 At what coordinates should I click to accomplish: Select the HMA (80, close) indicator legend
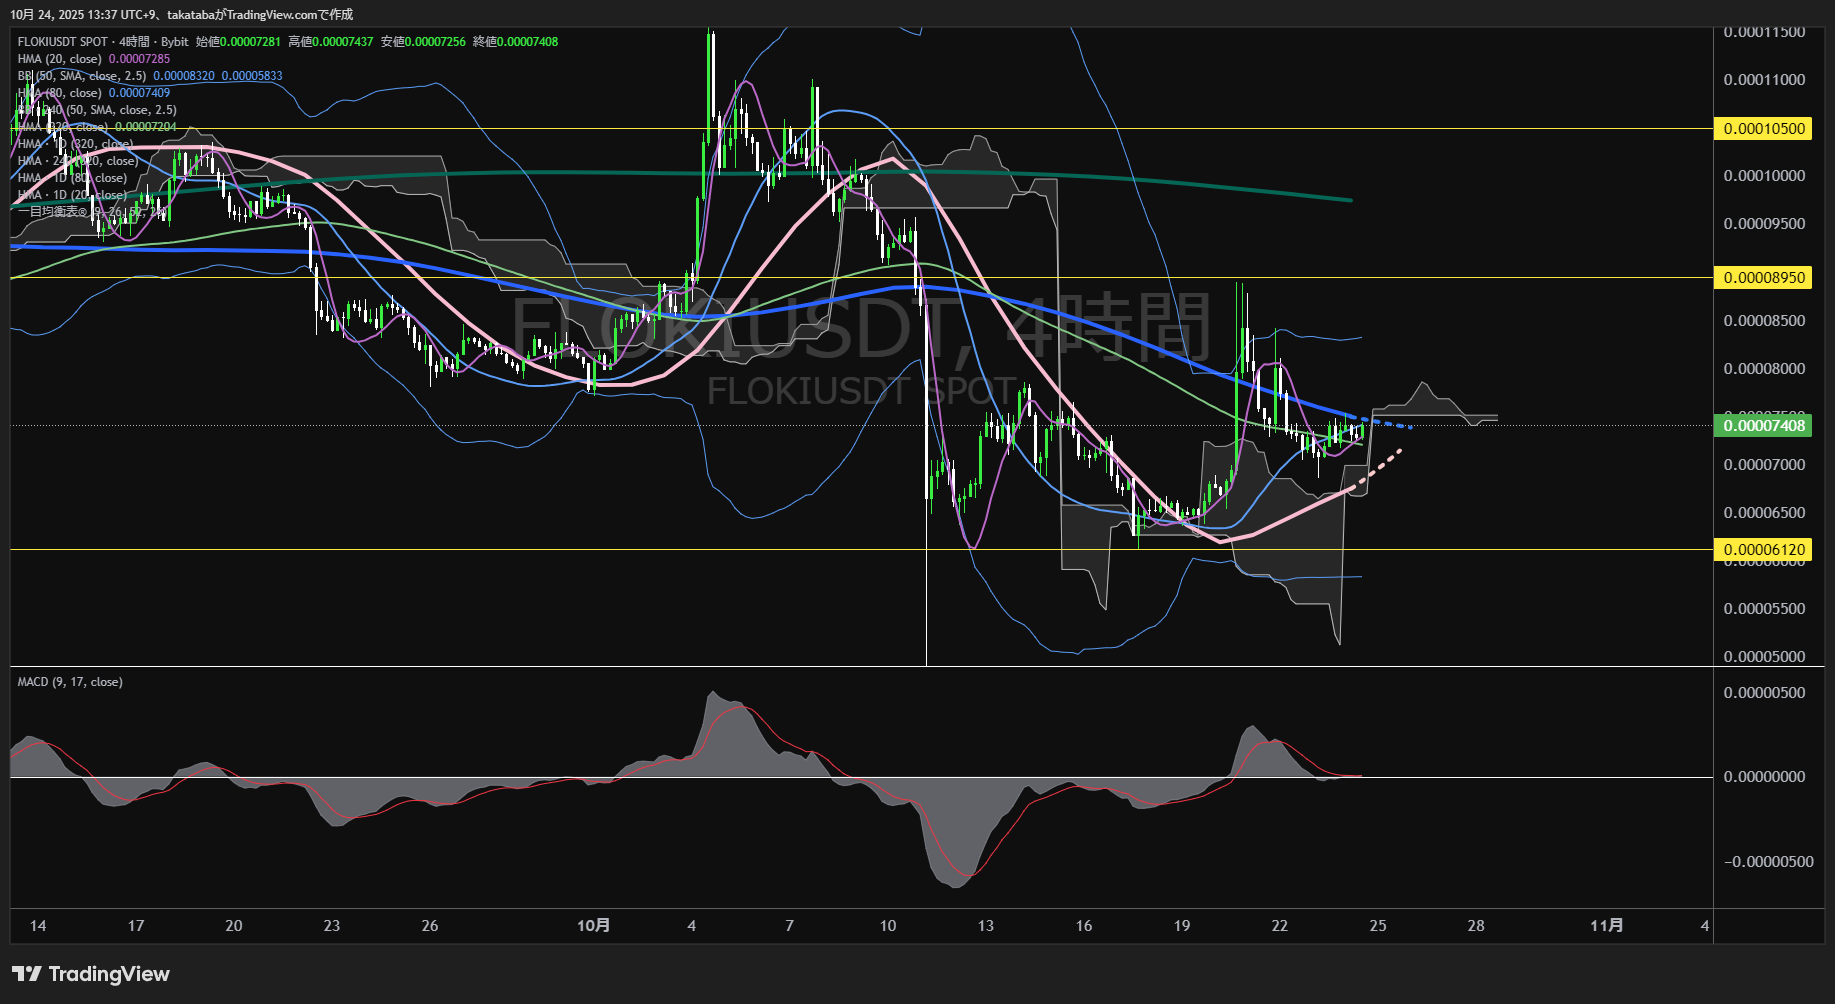(60, 93)
